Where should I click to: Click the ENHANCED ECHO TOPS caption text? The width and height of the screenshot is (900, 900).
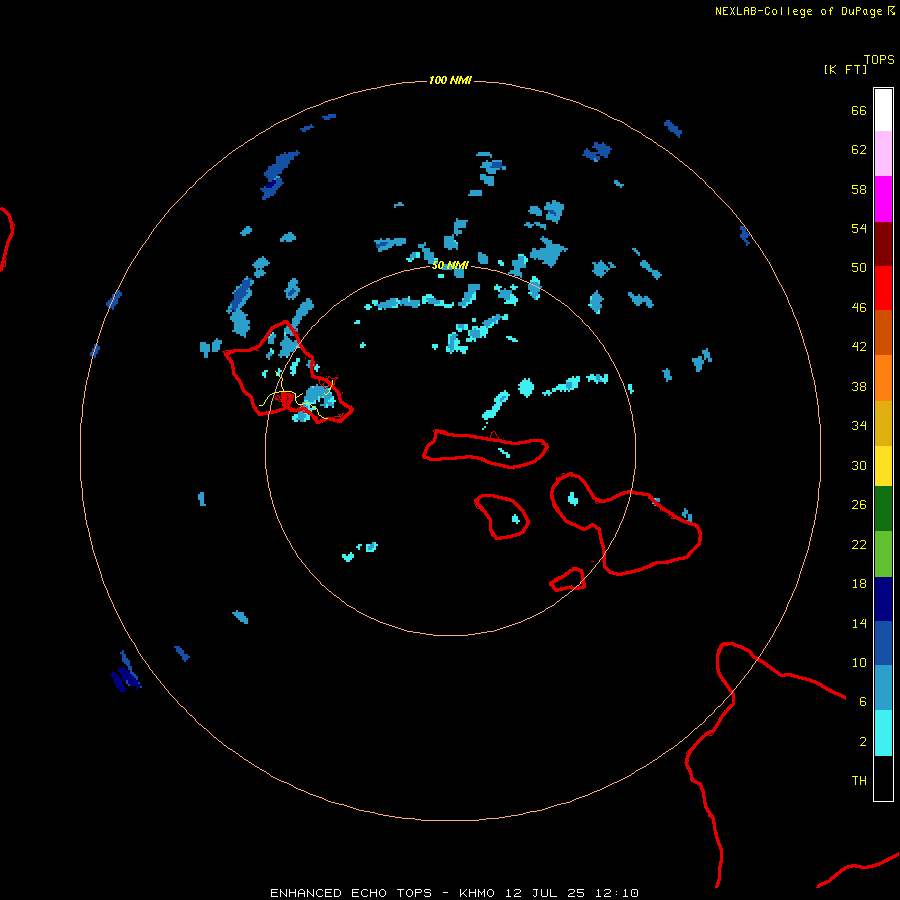click(351, 893)
